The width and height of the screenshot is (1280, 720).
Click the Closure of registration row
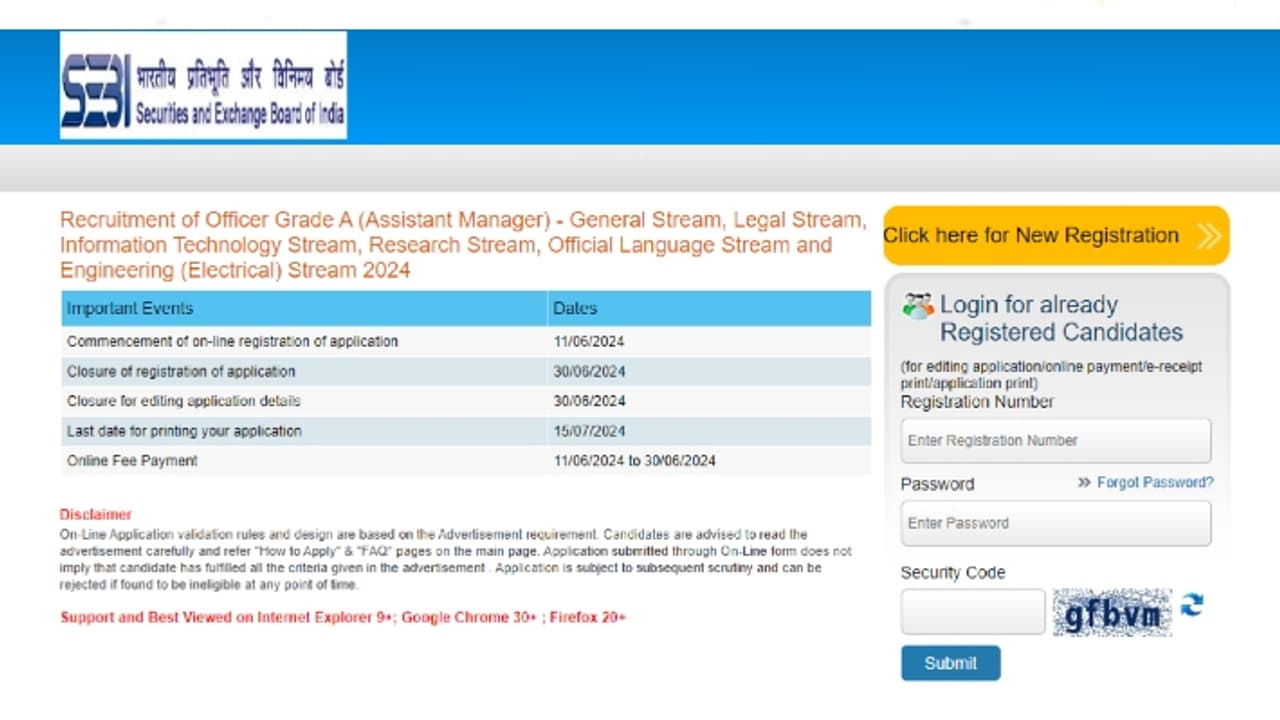pos(181,371)
